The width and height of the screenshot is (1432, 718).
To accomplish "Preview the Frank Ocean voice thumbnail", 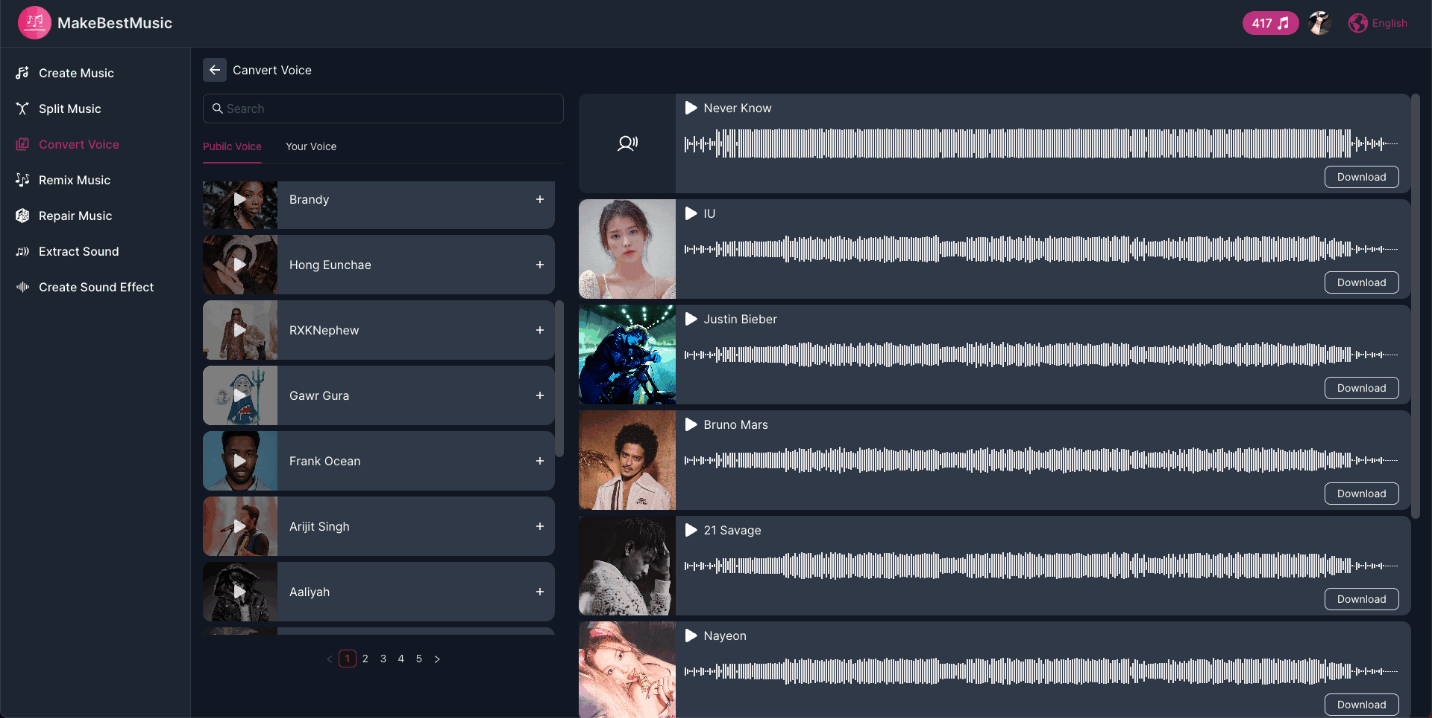I will [240, 461].
